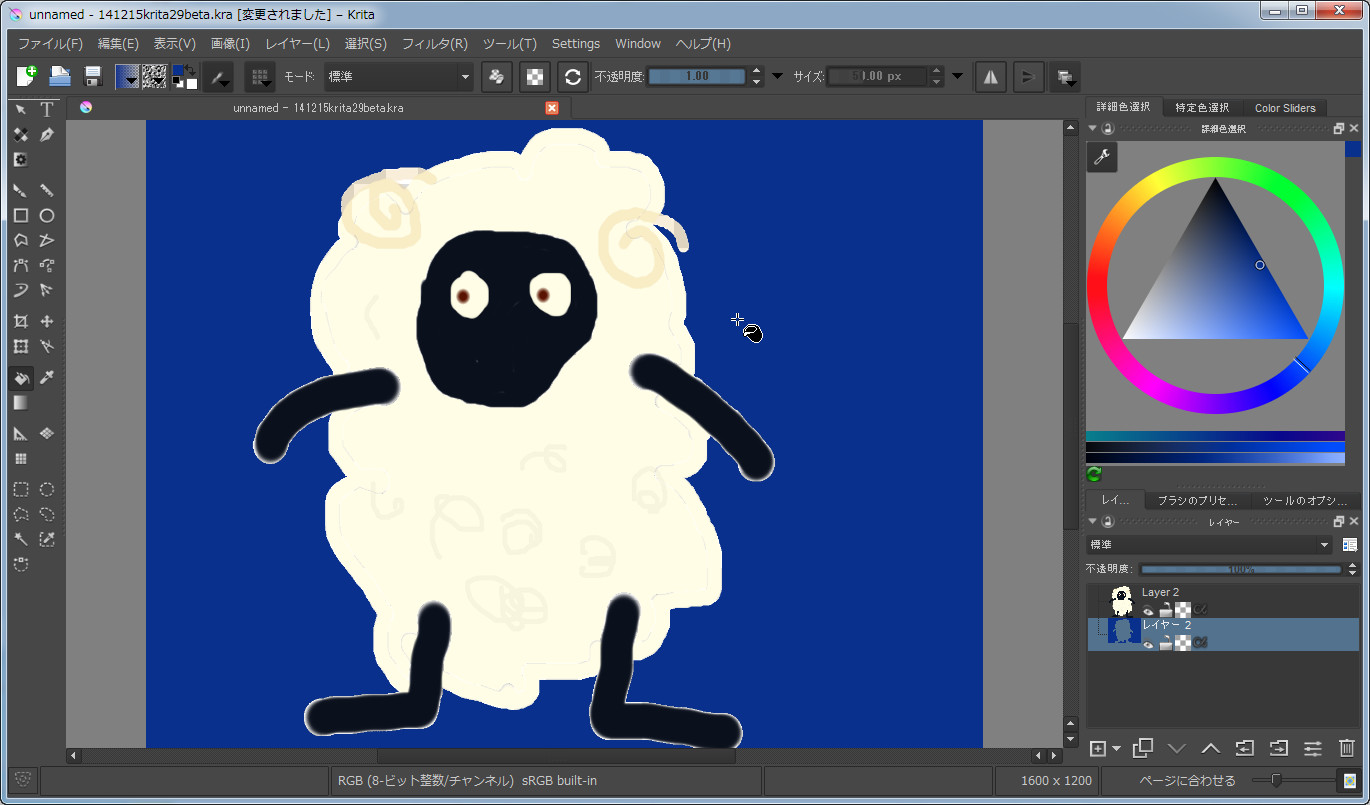The height and width of the screenshot is (805, 1370).
Task: Select the Ellipse shape tool
Action: 46,215
